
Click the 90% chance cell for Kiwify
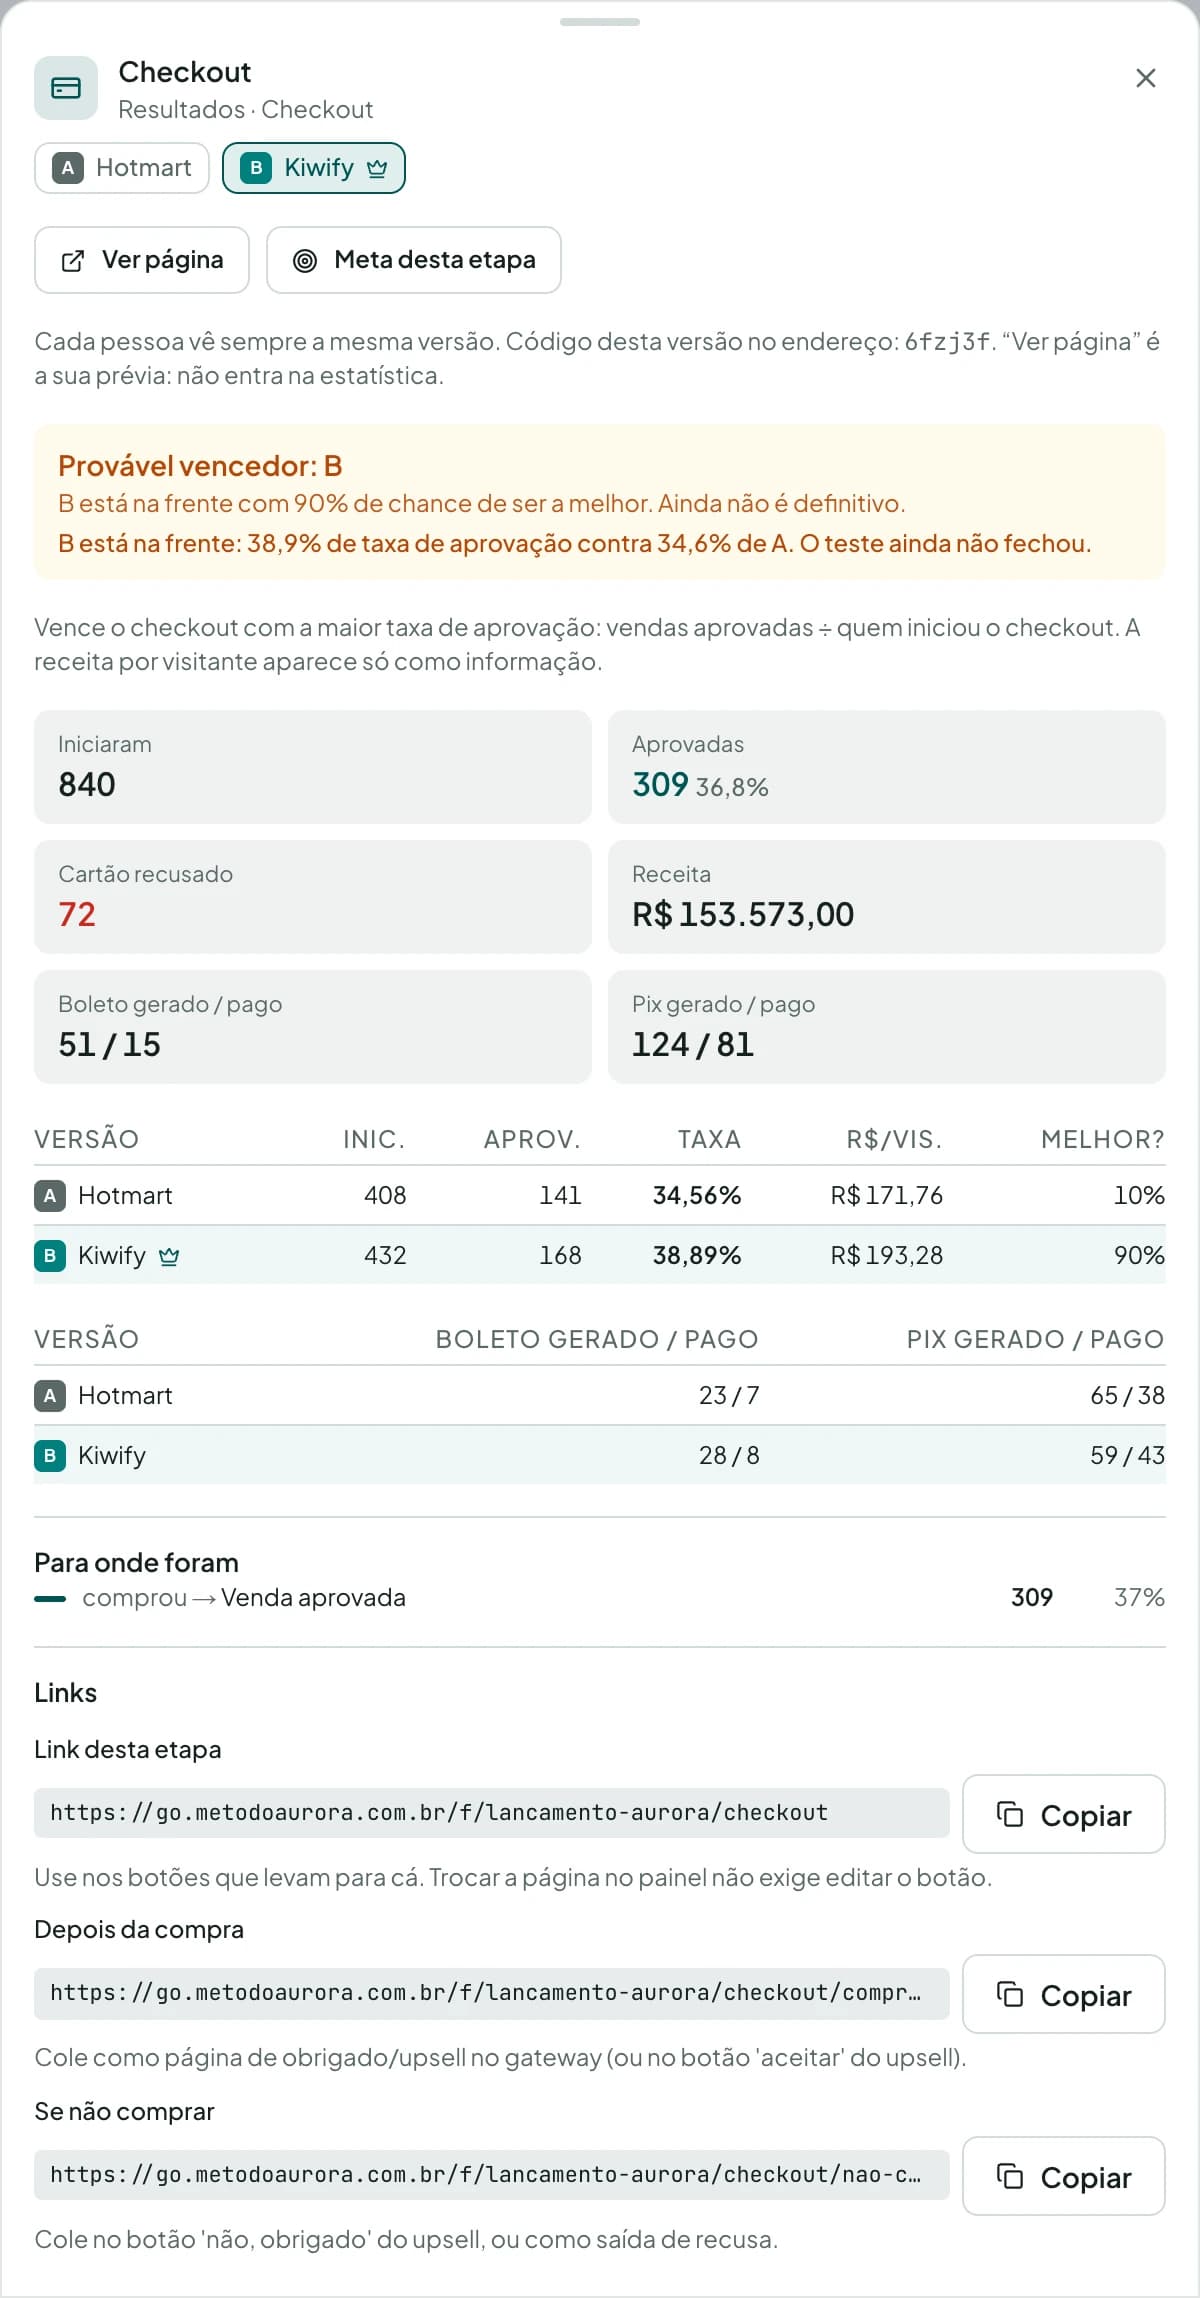1139,1256
